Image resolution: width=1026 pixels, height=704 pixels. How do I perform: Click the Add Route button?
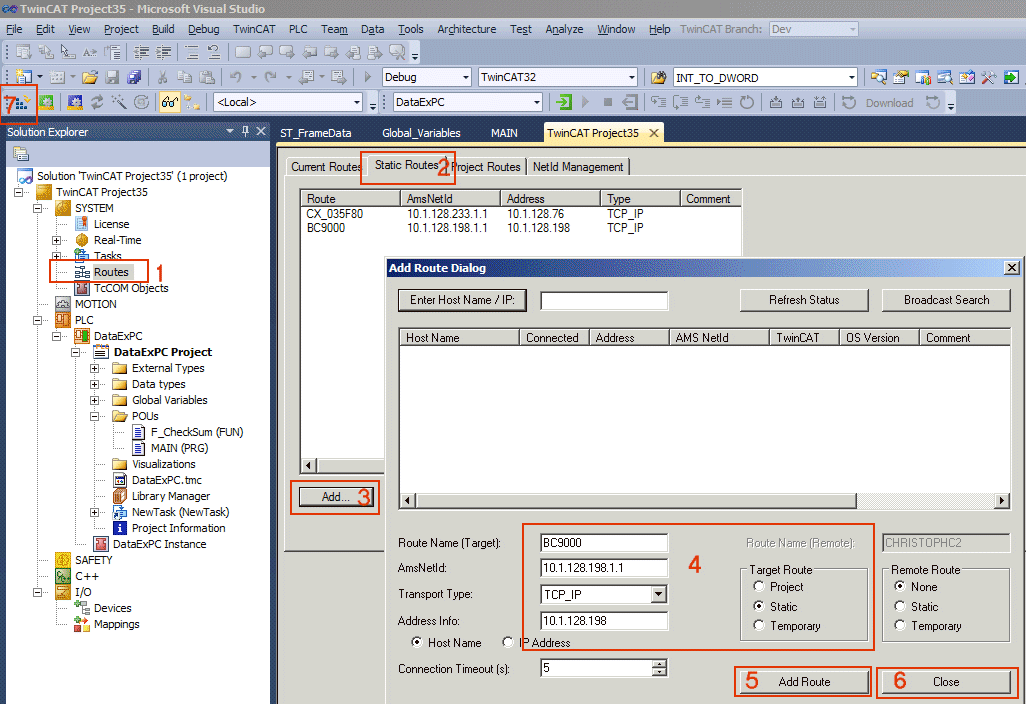(x=804, y=682)
